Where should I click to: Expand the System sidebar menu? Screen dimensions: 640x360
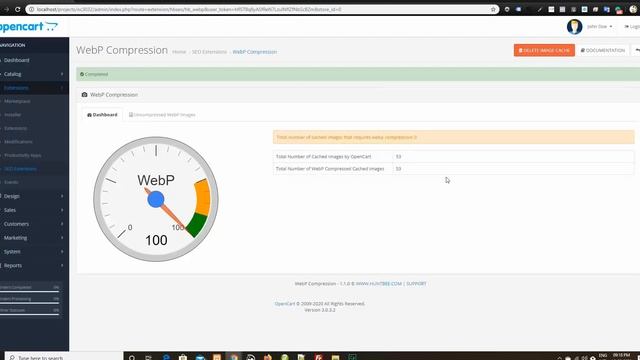pos(34,252)
